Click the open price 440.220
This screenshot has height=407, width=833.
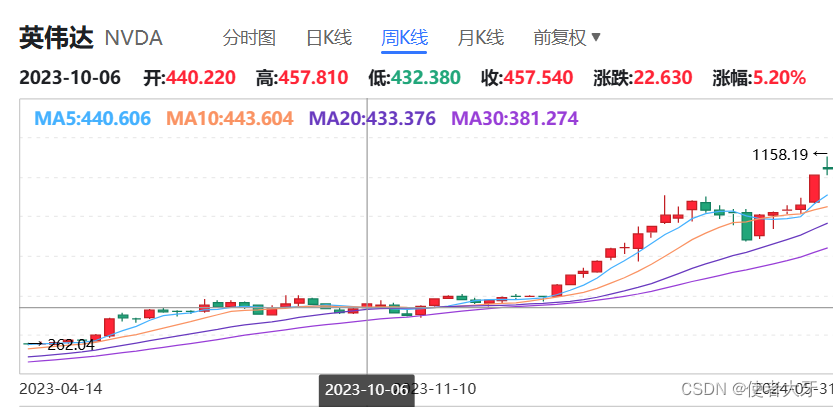pyautogui.click(x=201, y=78)
